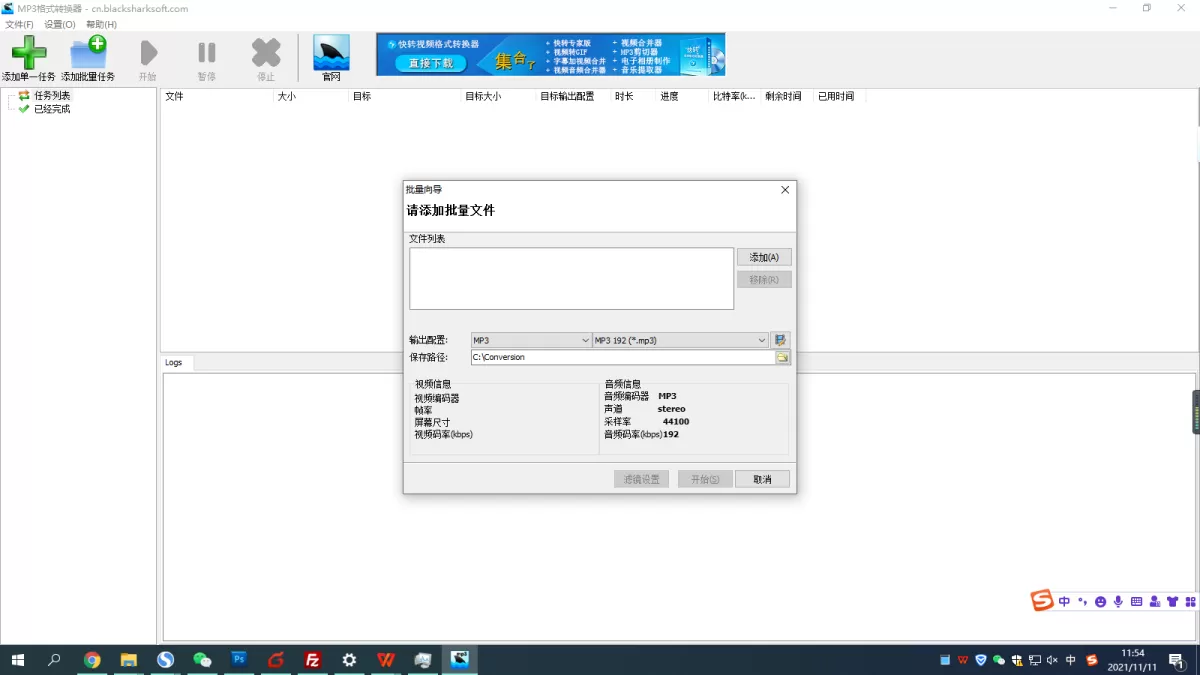Viewport: 1200px width, 675px height.
Task: Open Chrome from the taskbar
Action: click(92, 660)
